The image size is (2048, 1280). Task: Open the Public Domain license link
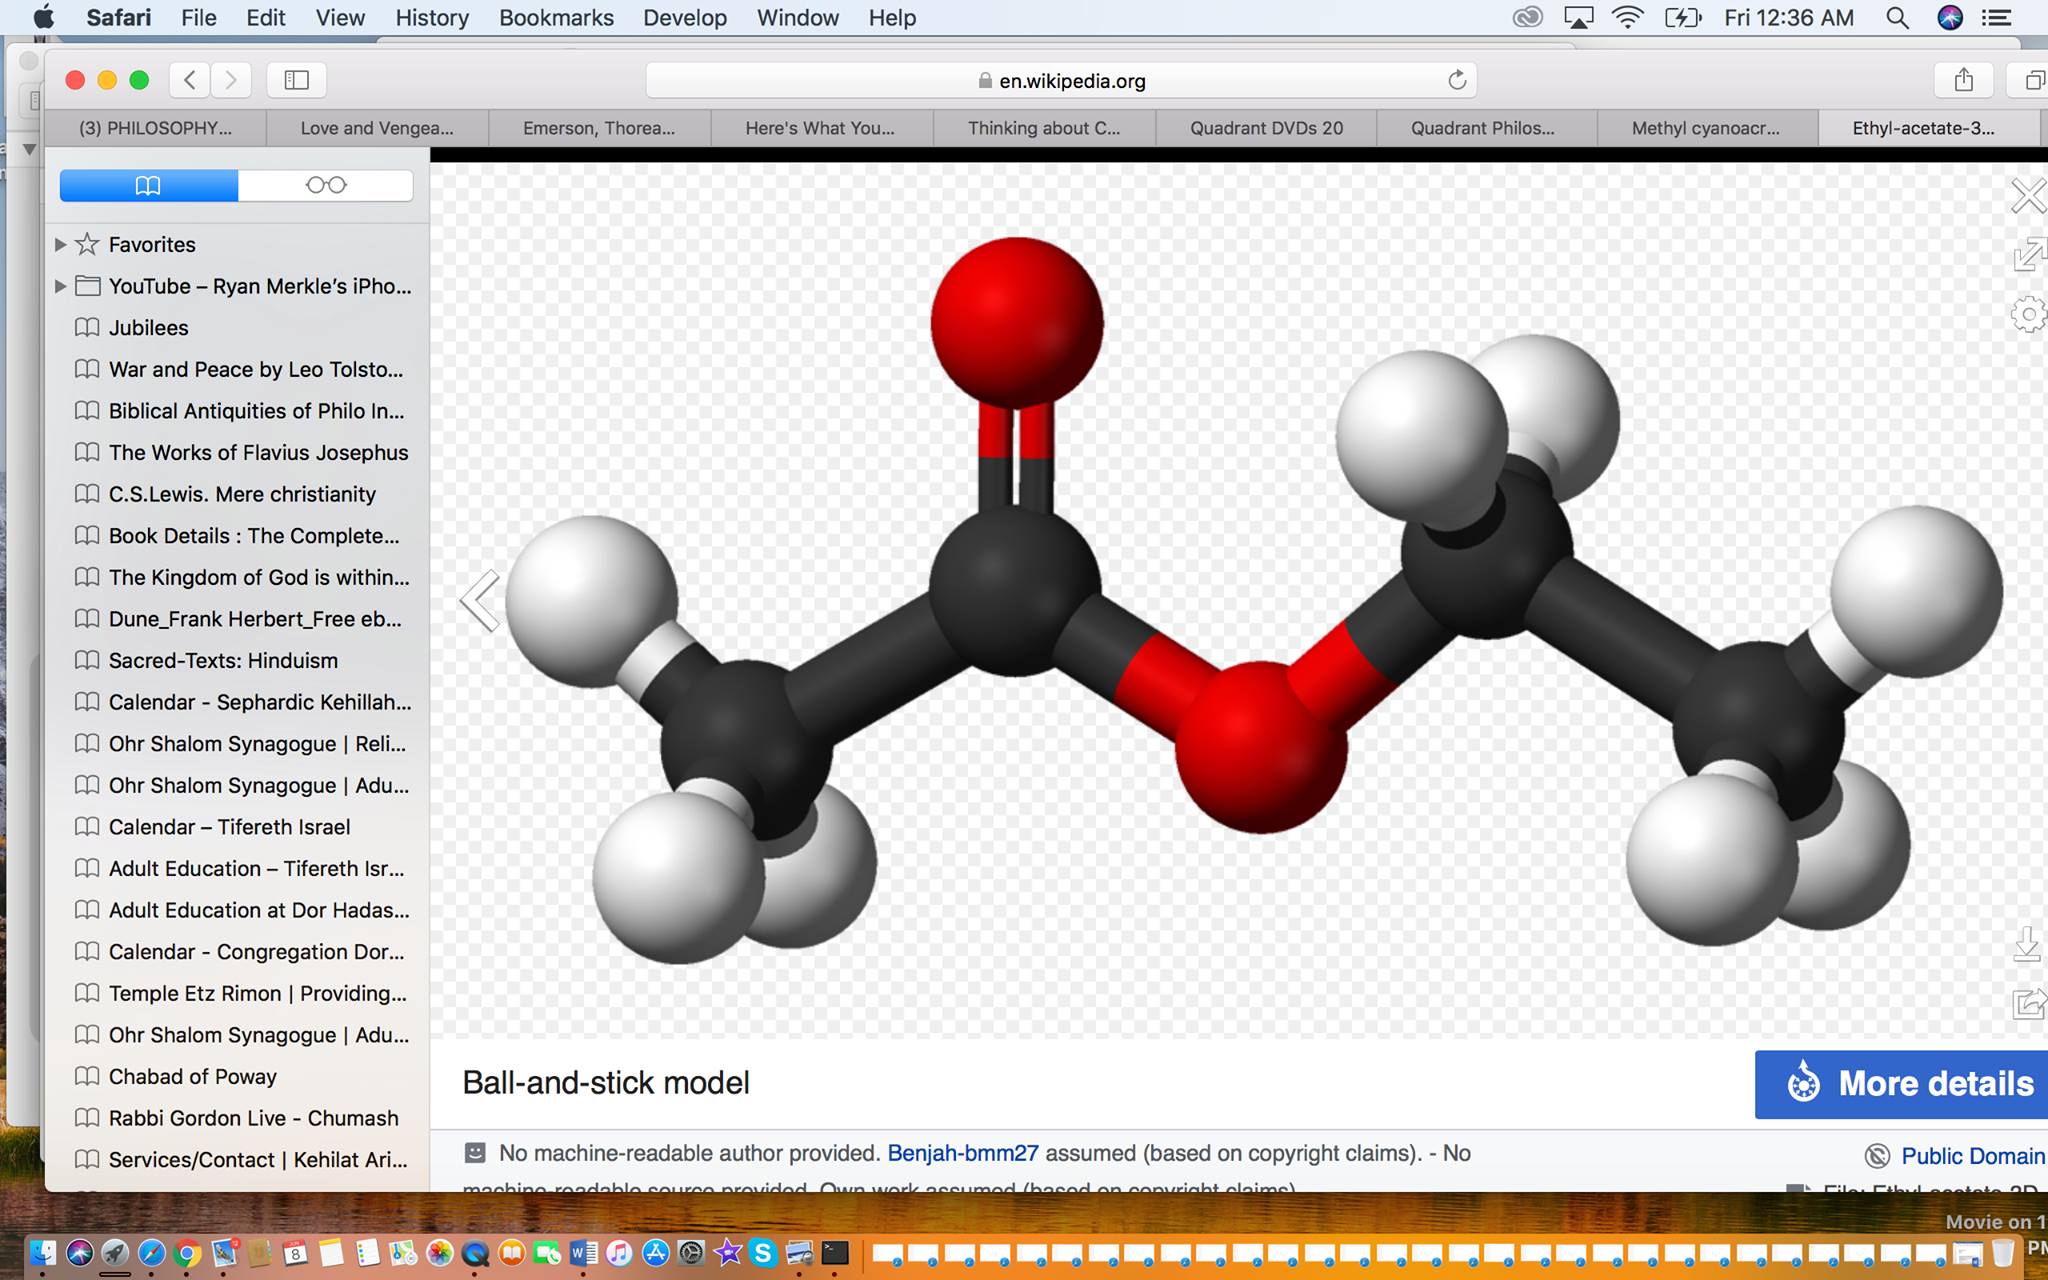1972,1156
